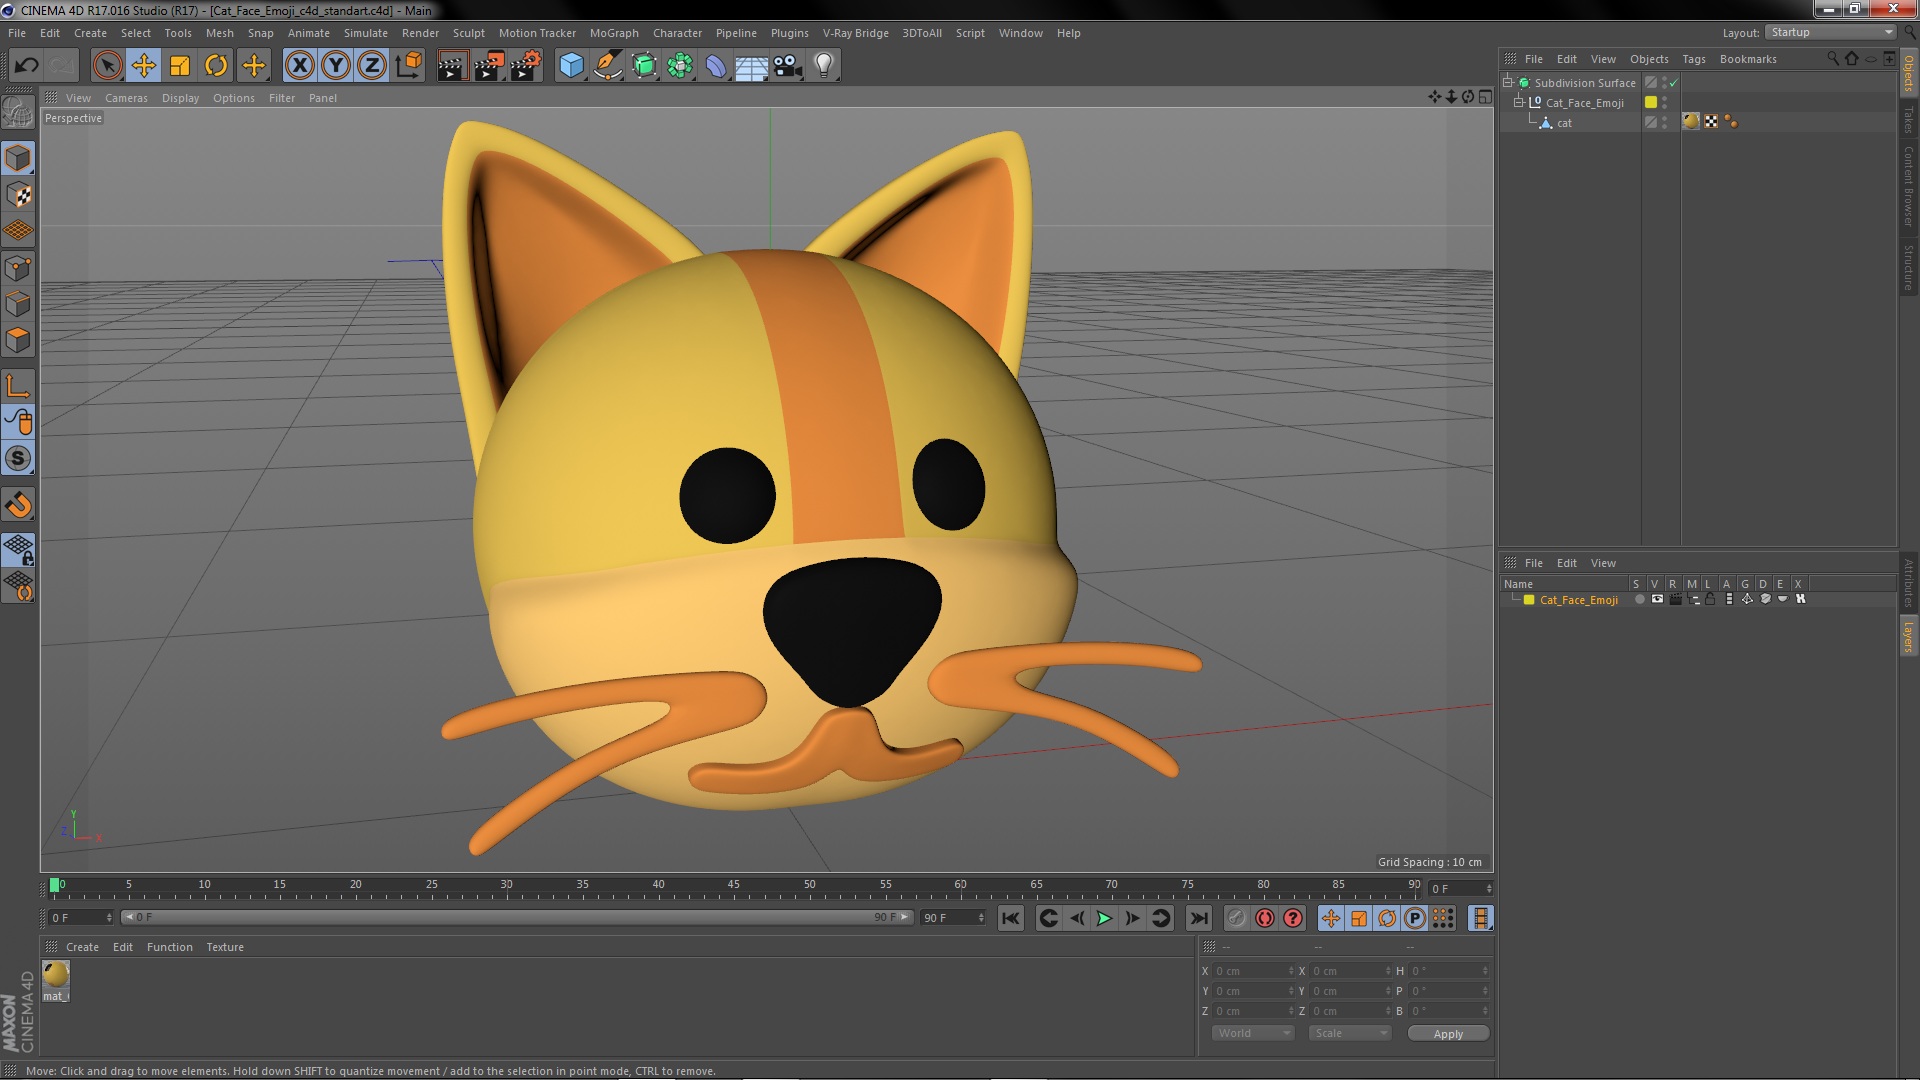Open the World coordinate dropdown
The image size is (1920, 1080).
1253,1033
